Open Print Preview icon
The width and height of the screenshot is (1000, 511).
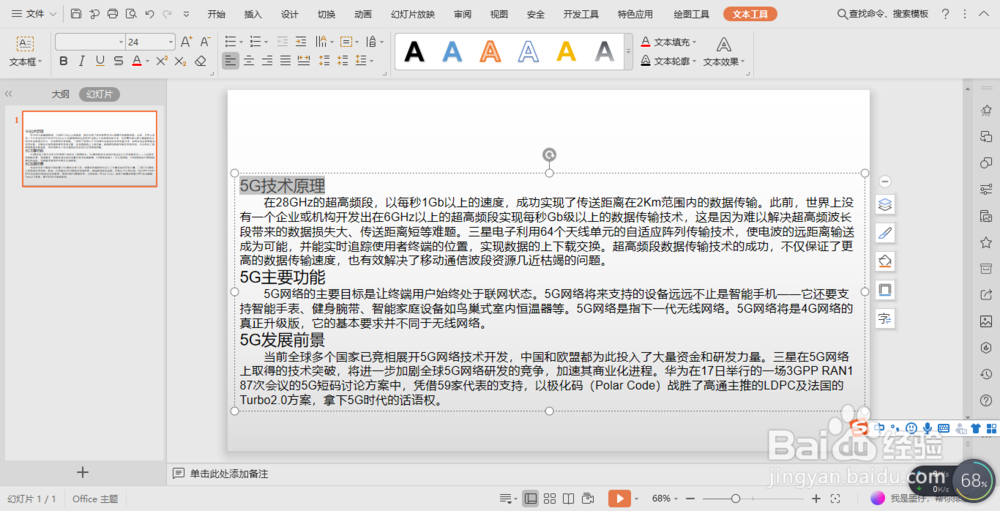tap(131, 14)
